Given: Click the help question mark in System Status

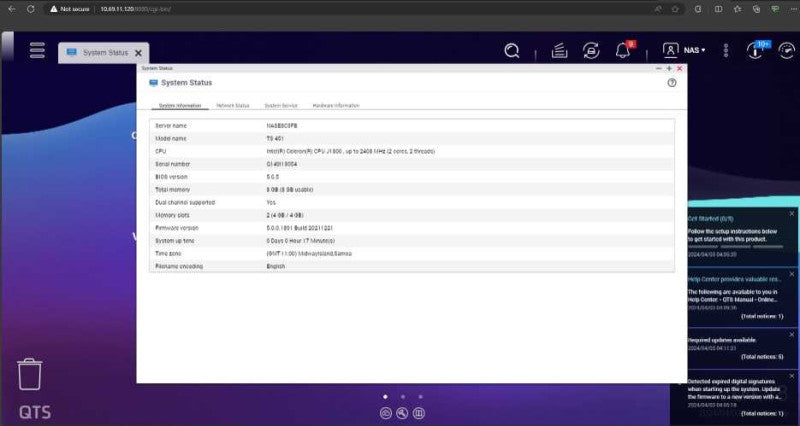Looking at the screenshot, I should [672, 83].
